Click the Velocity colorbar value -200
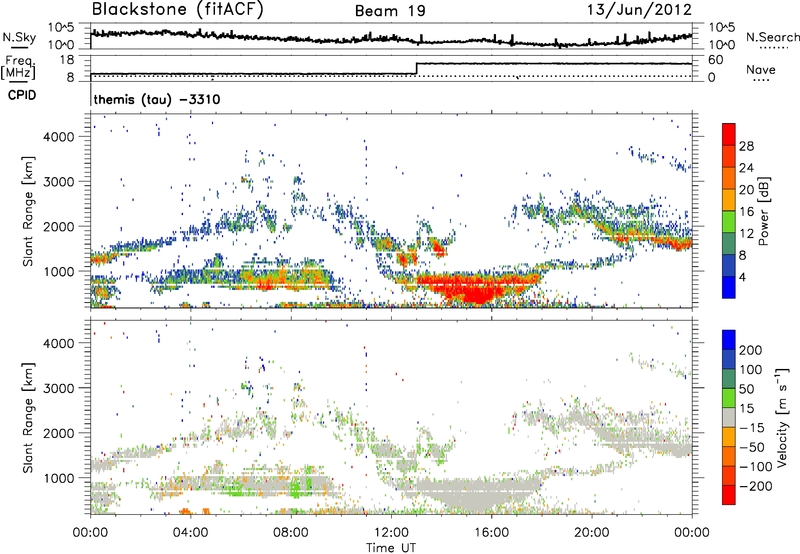 pyautogui.click(x=755, y=486)
